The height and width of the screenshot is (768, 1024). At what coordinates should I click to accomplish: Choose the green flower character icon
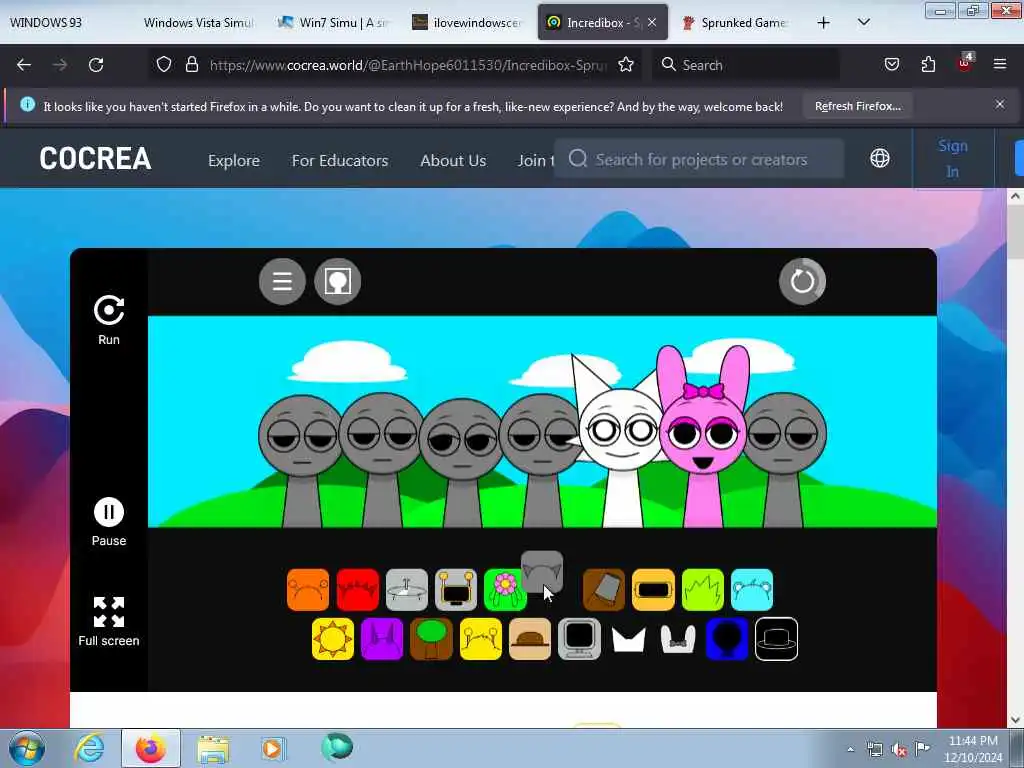[x=504, y=590]
